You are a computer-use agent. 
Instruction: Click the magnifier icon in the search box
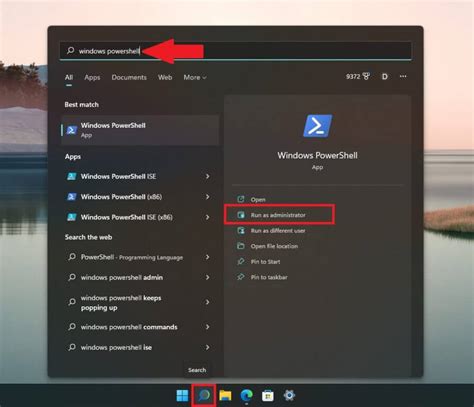pos(70,51)
